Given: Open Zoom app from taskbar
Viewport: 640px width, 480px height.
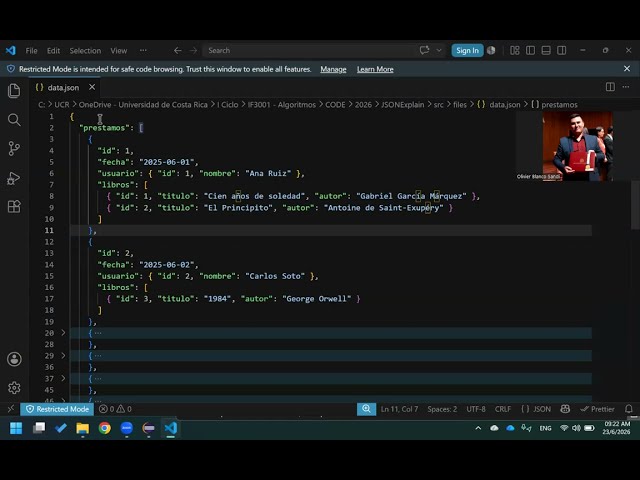Looking at the screenshot, I should coord(127,428).
